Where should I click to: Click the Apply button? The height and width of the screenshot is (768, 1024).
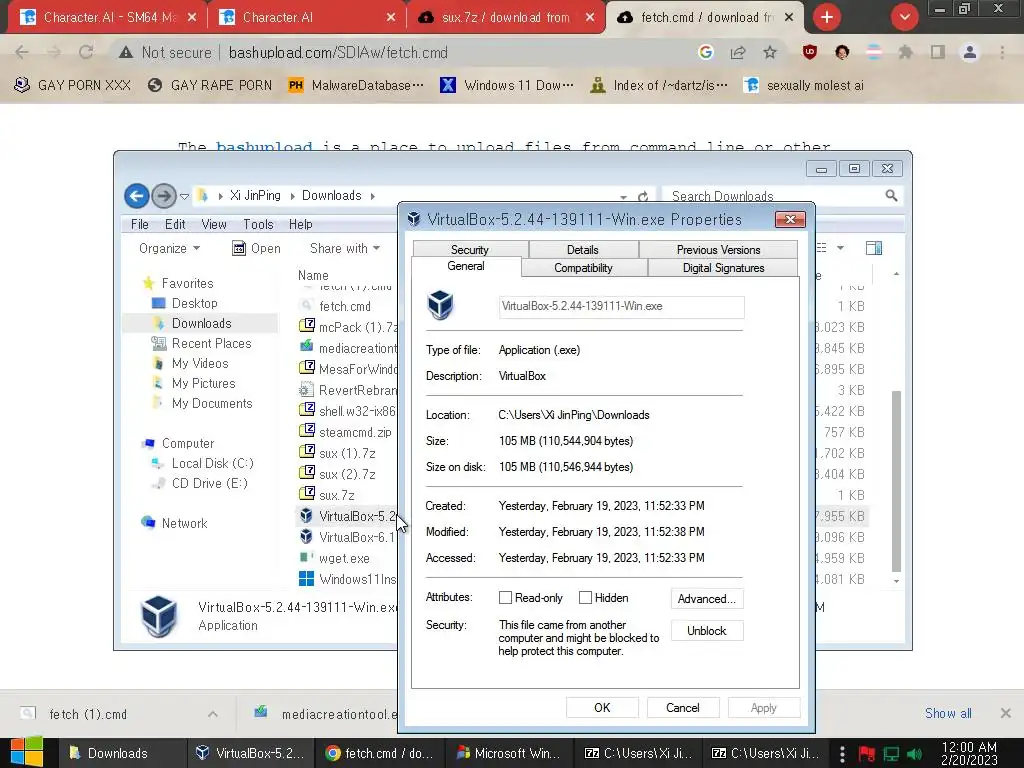coord(763,708)
